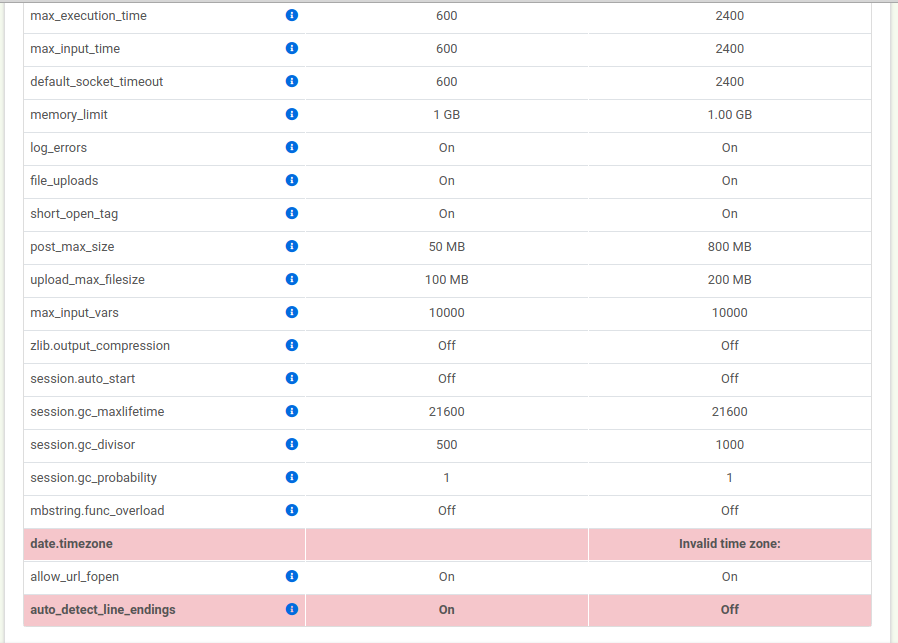Select the auto_detect_line_endings label
The width and height of the screenshot is (898, 643).
103,610
